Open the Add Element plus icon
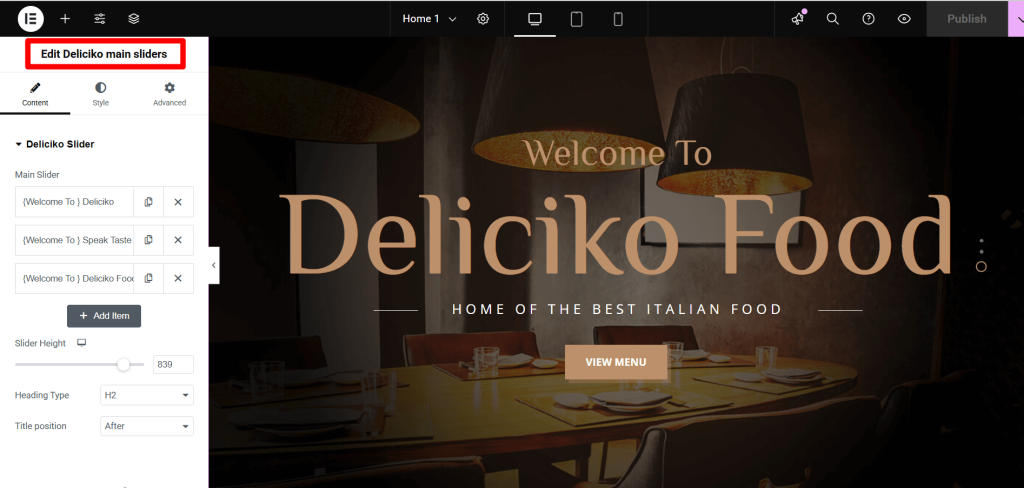 [x=65, y=18]
